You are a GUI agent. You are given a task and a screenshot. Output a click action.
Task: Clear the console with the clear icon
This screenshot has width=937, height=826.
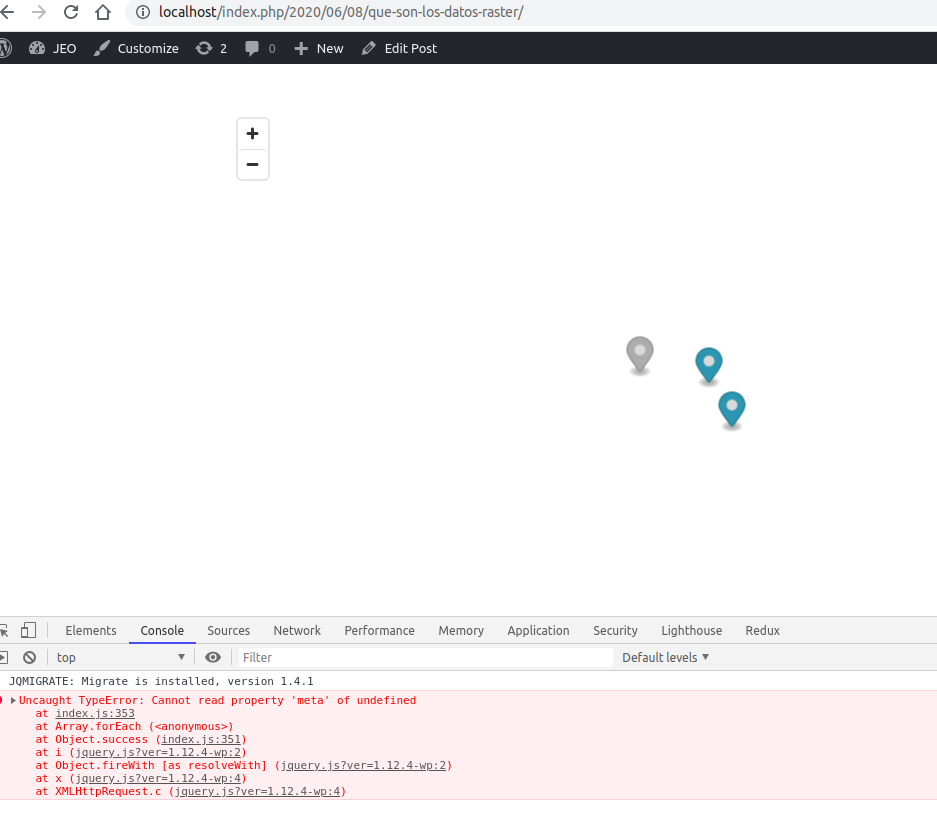click(x=29, y=657)
